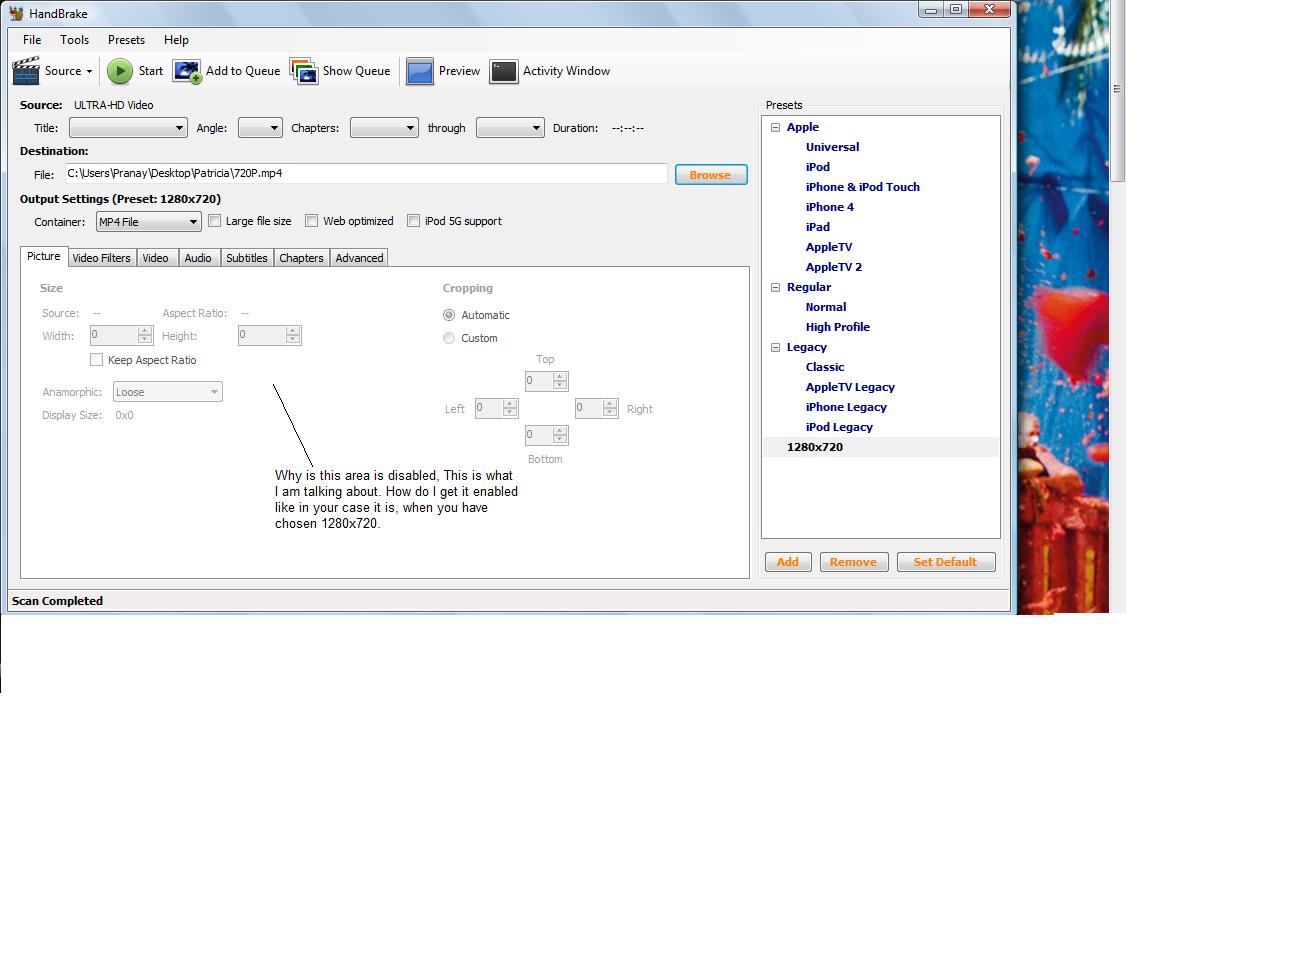The height and width of the screenshot is (972, 1296).
Task: Select the iPad preset
Action: tap(818, 227)
